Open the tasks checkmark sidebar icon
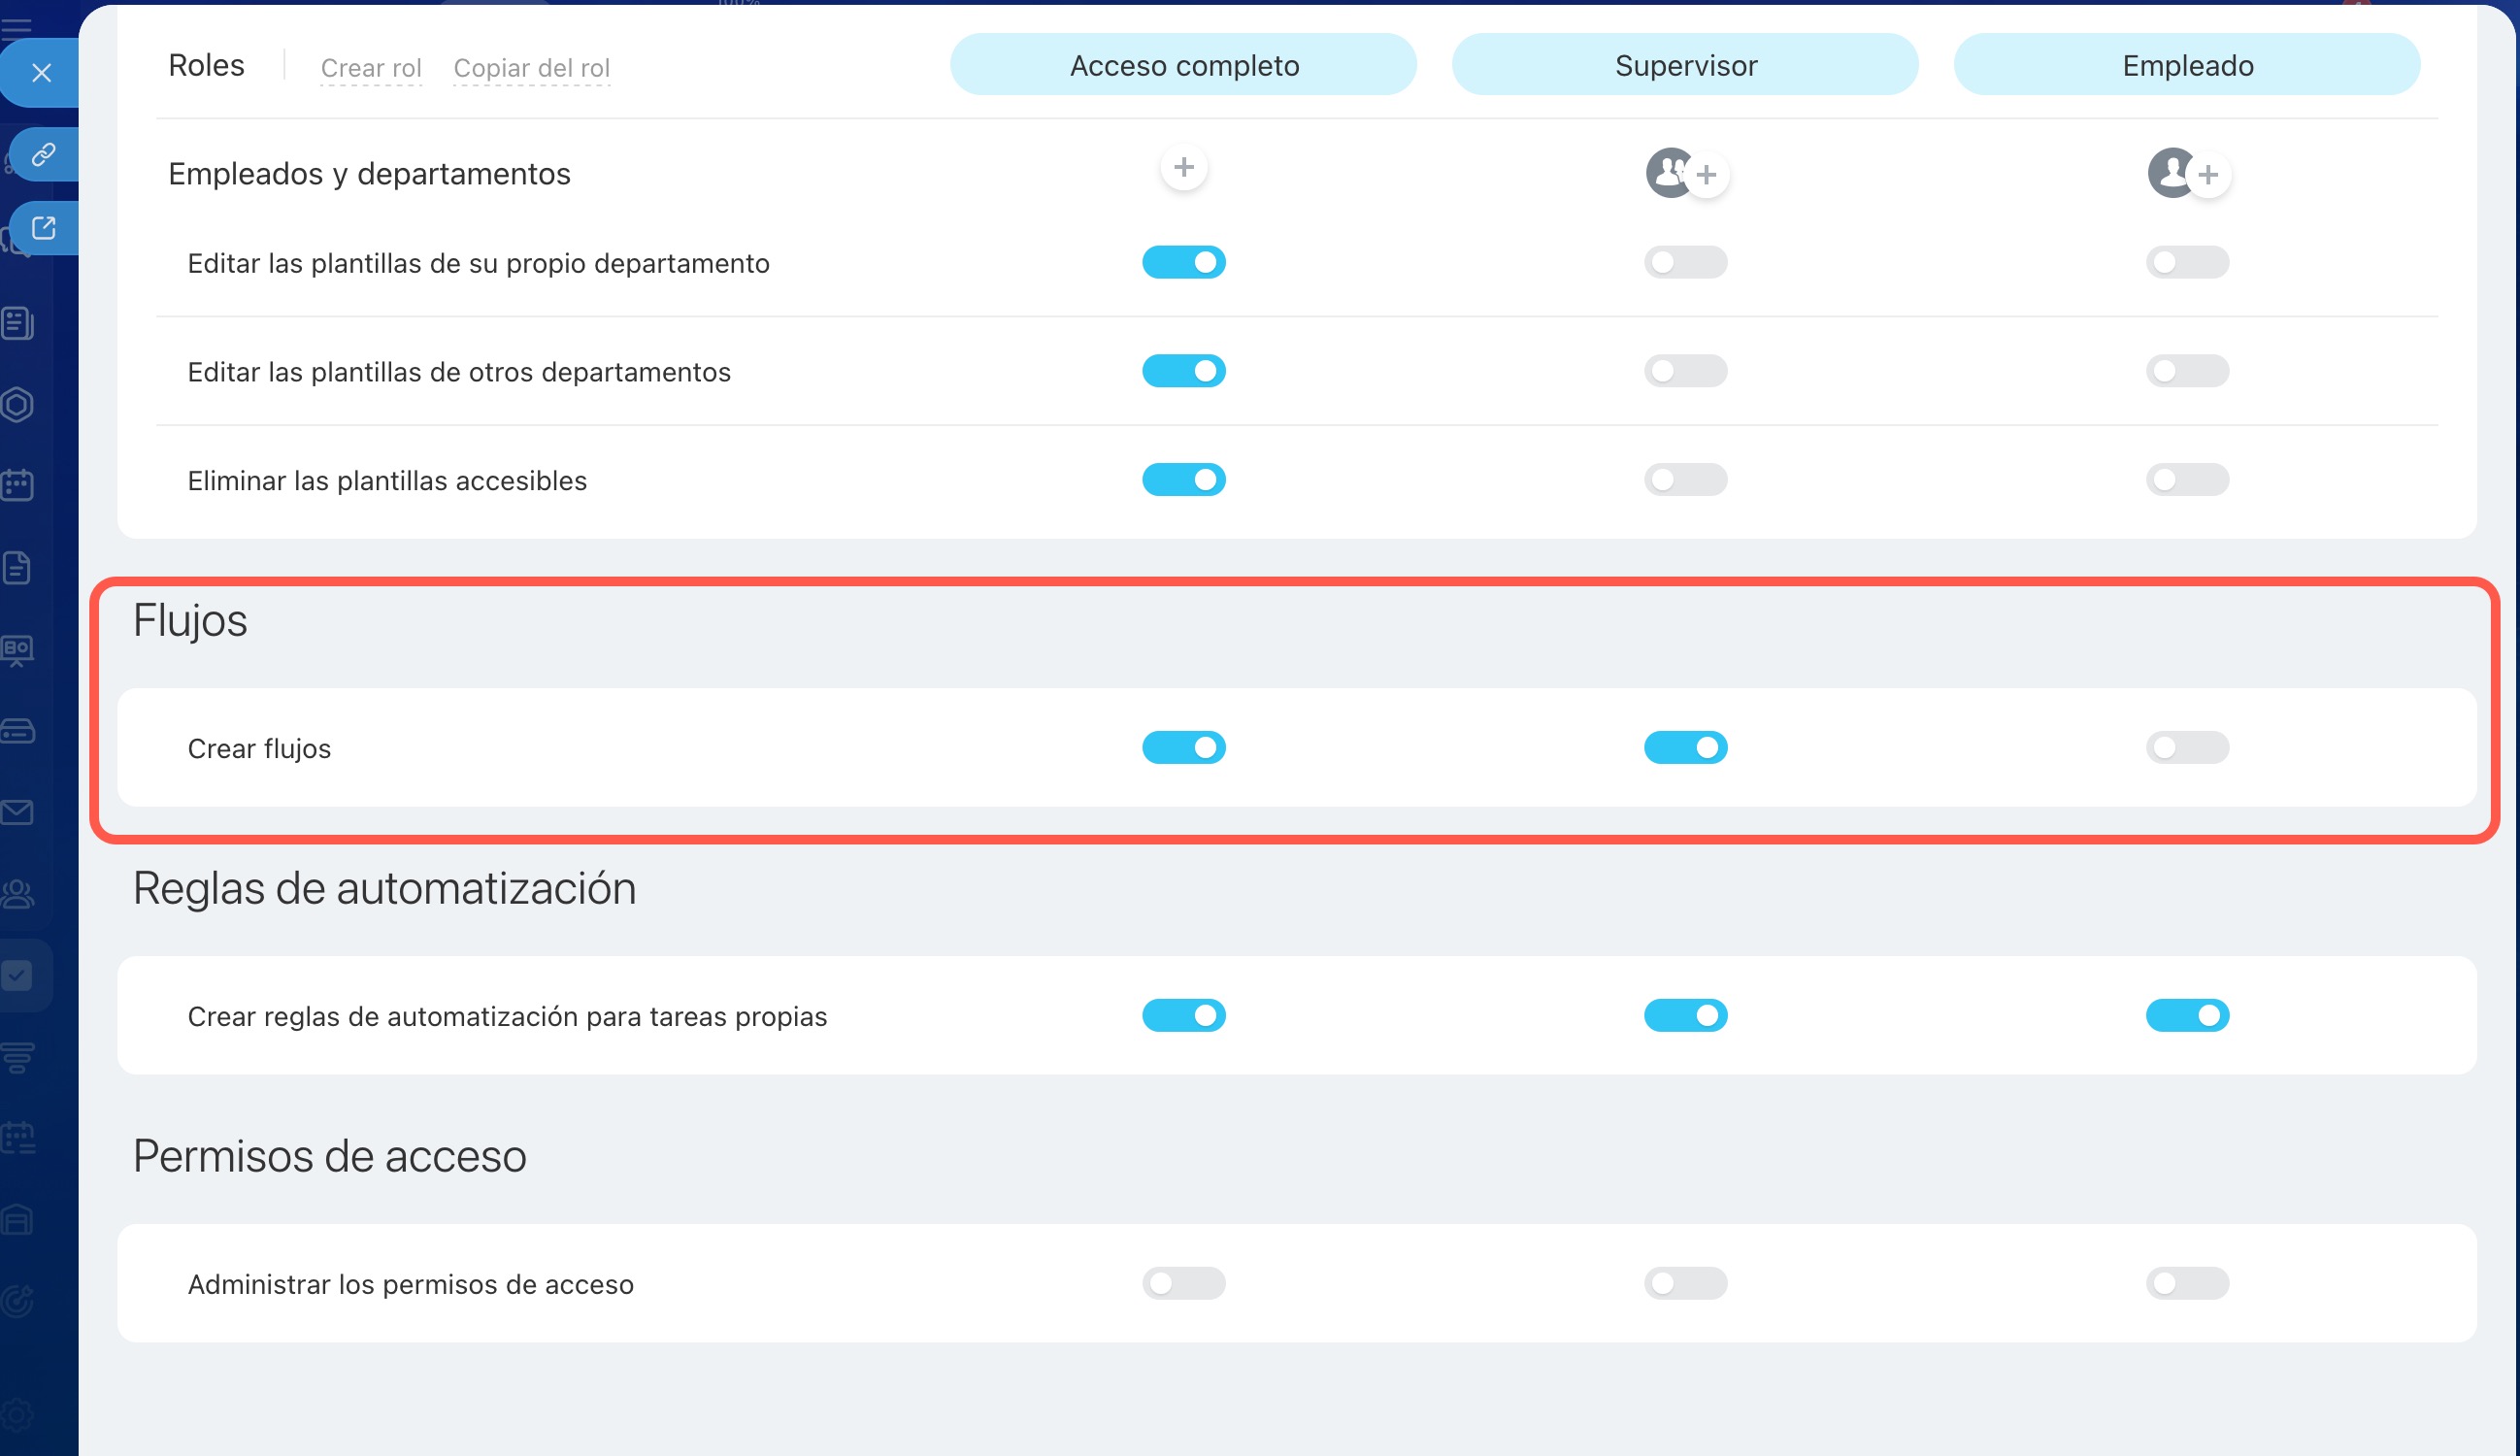The width and height of the screenshot is (2520, 1456). (x=18, y=975)
